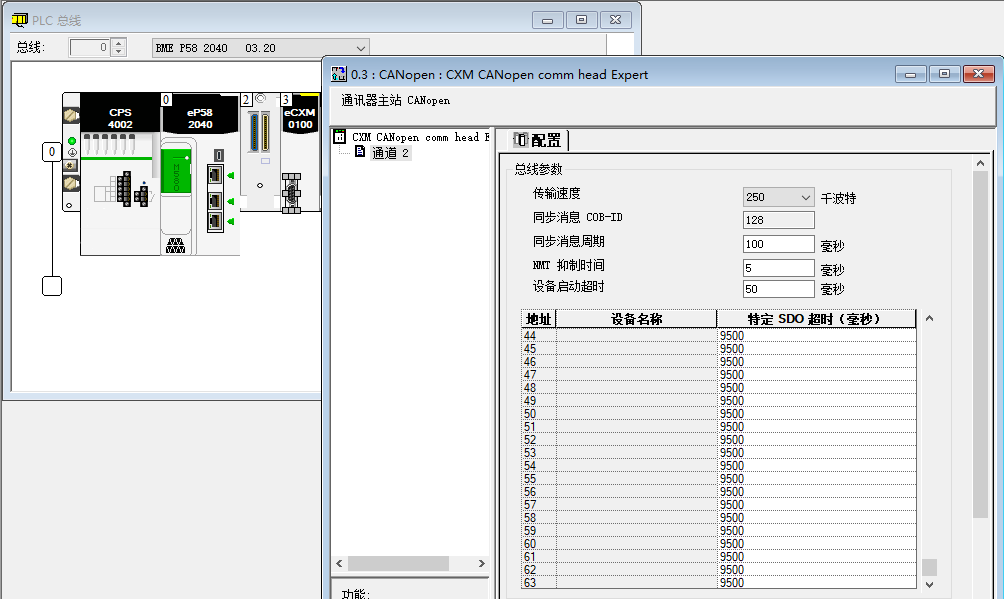Decrease the 总线 bus number spinner
The width and height of the screenshot is (1004, 599).
(x=118, y=52)
